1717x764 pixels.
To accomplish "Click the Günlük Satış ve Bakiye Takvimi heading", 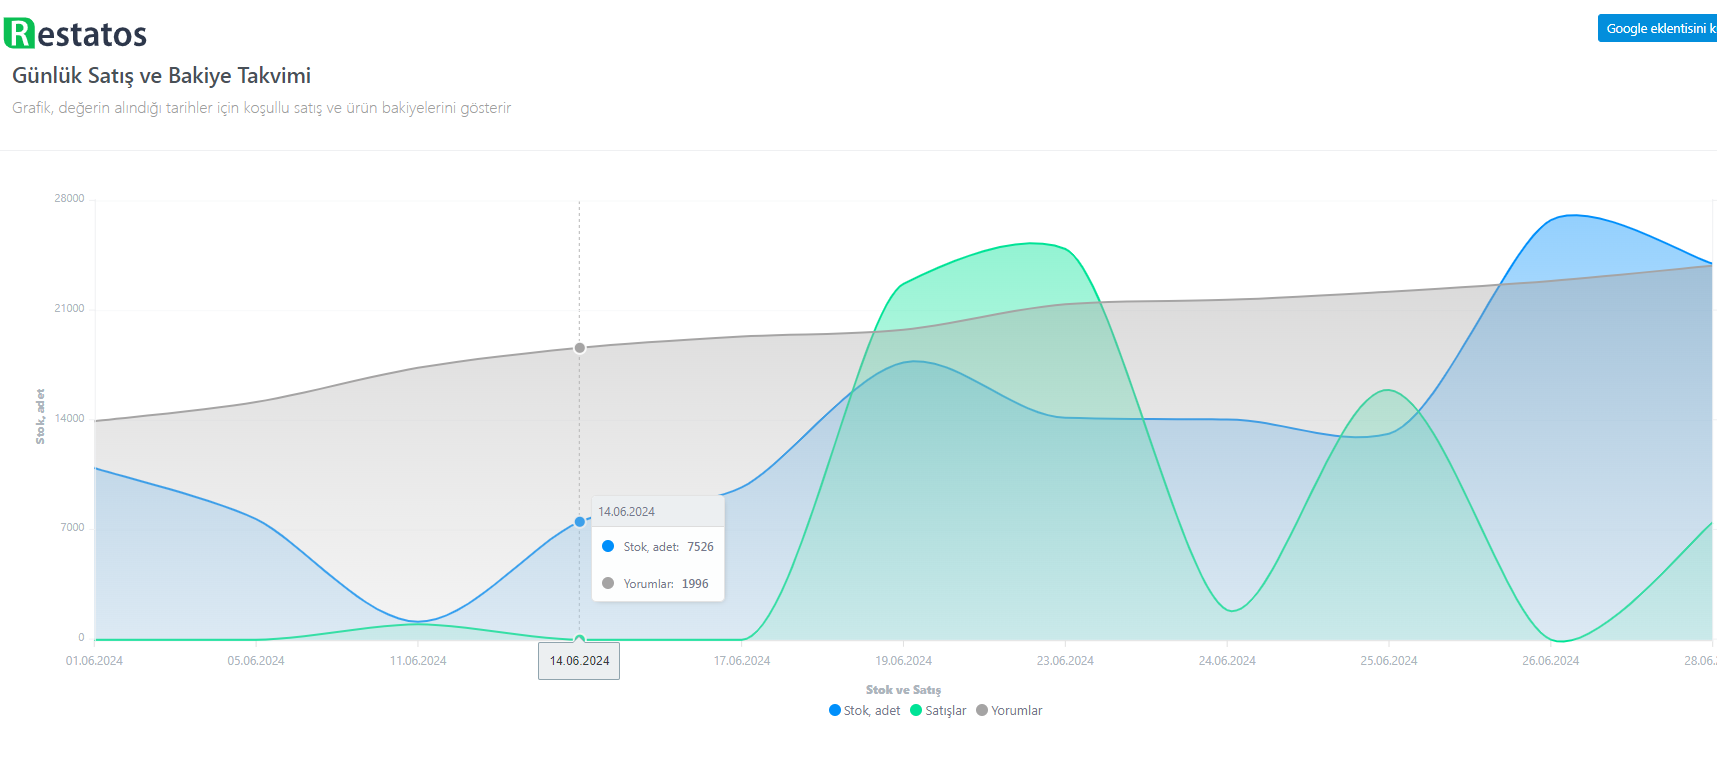I will (x=161, y=76).
